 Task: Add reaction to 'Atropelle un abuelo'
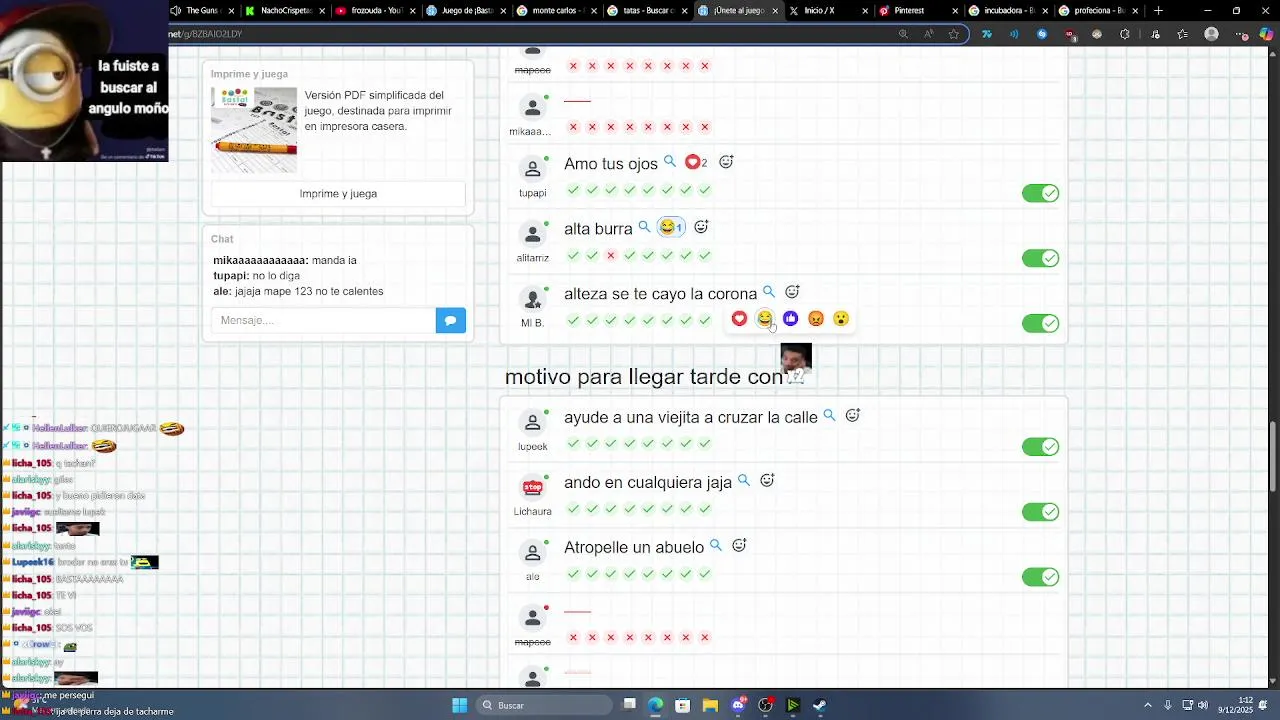(x=740, y=545)
